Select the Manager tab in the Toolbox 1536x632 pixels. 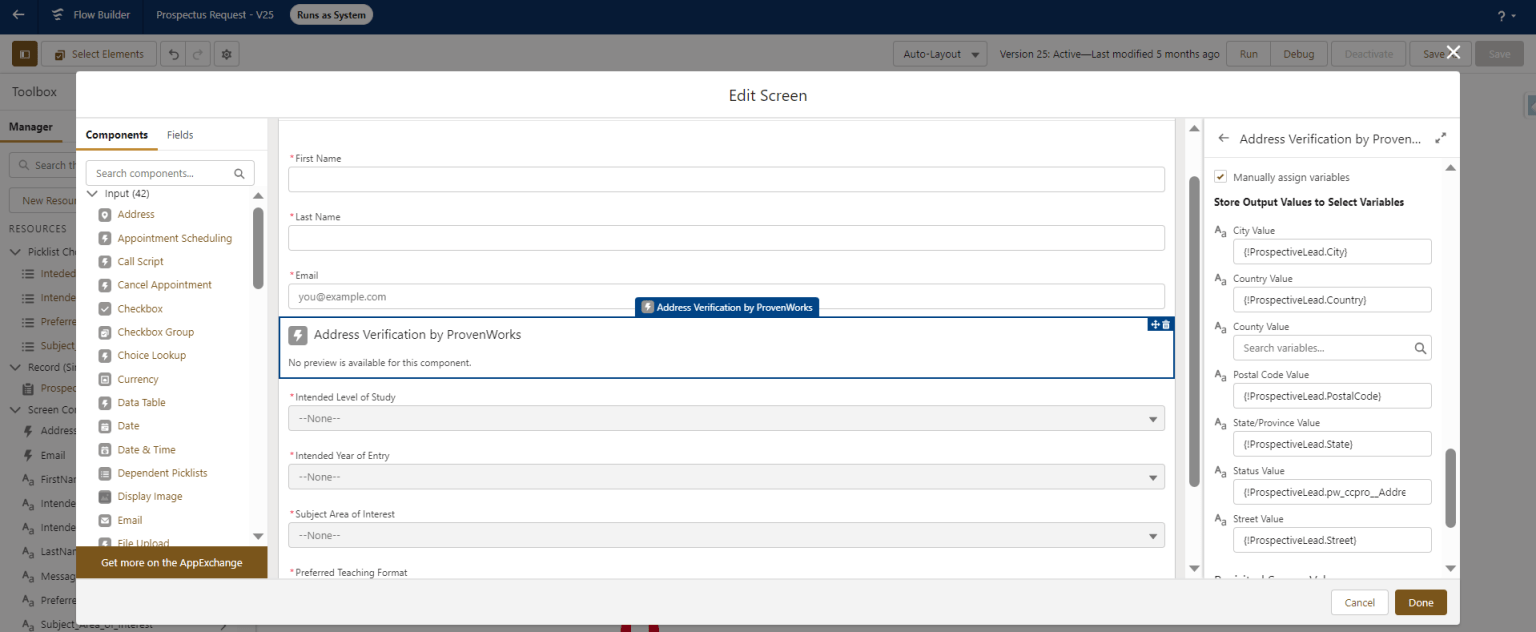click(x=32, y=127)
